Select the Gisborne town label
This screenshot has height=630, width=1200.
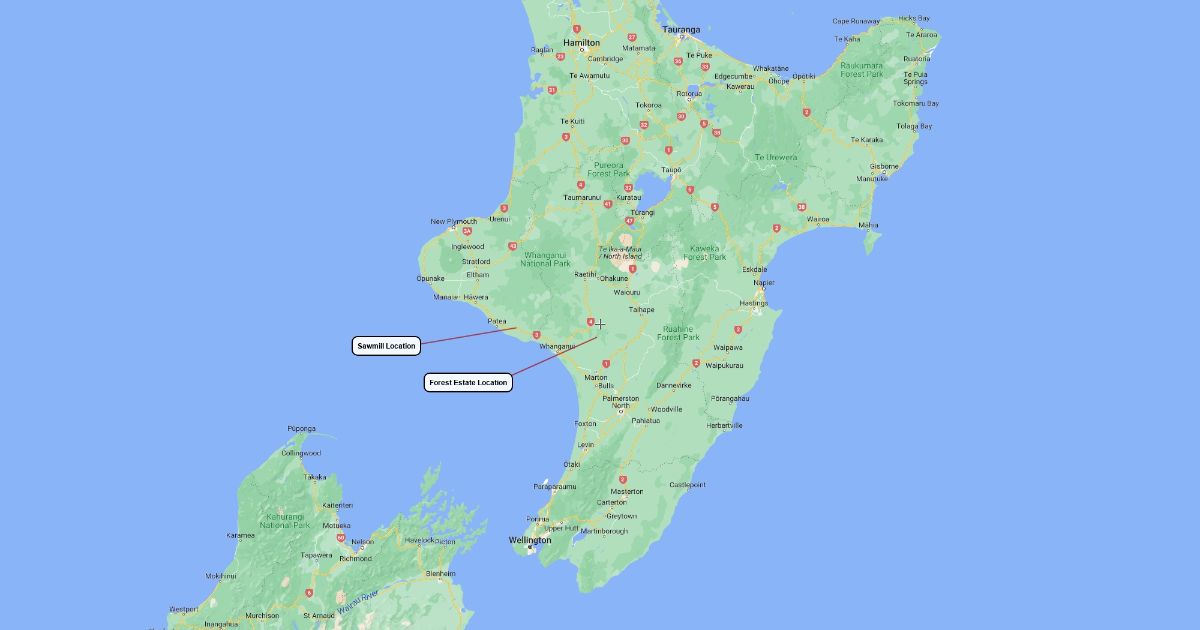[884, 166]
